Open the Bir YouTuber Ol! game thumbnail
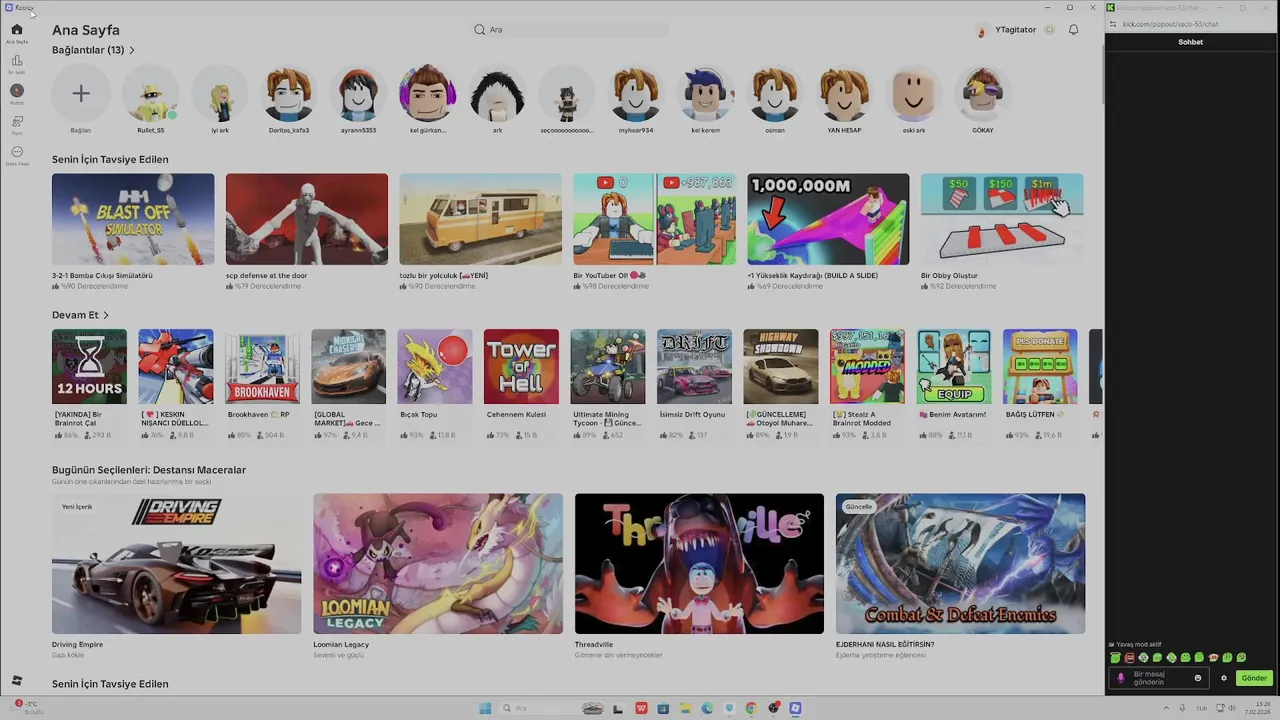 point(654,219)
